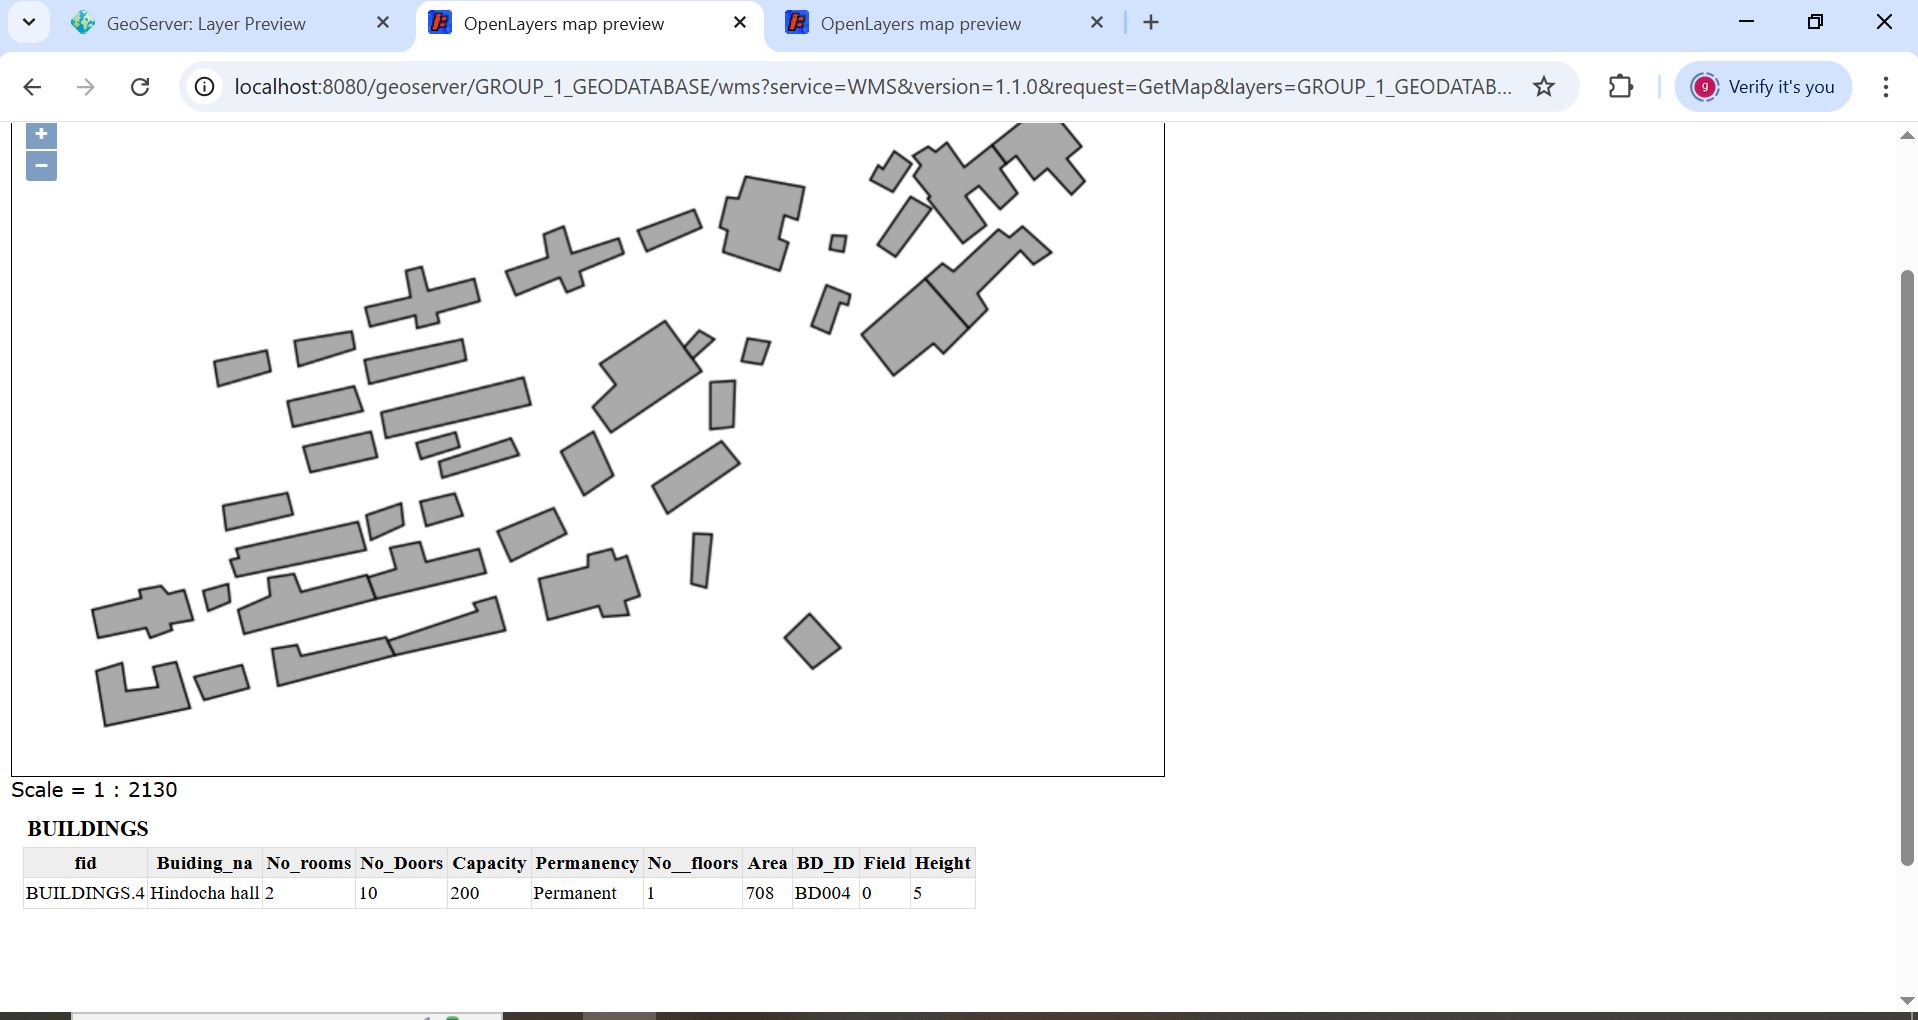
Task: Zoom in the map with plus button
Action: 41,135
